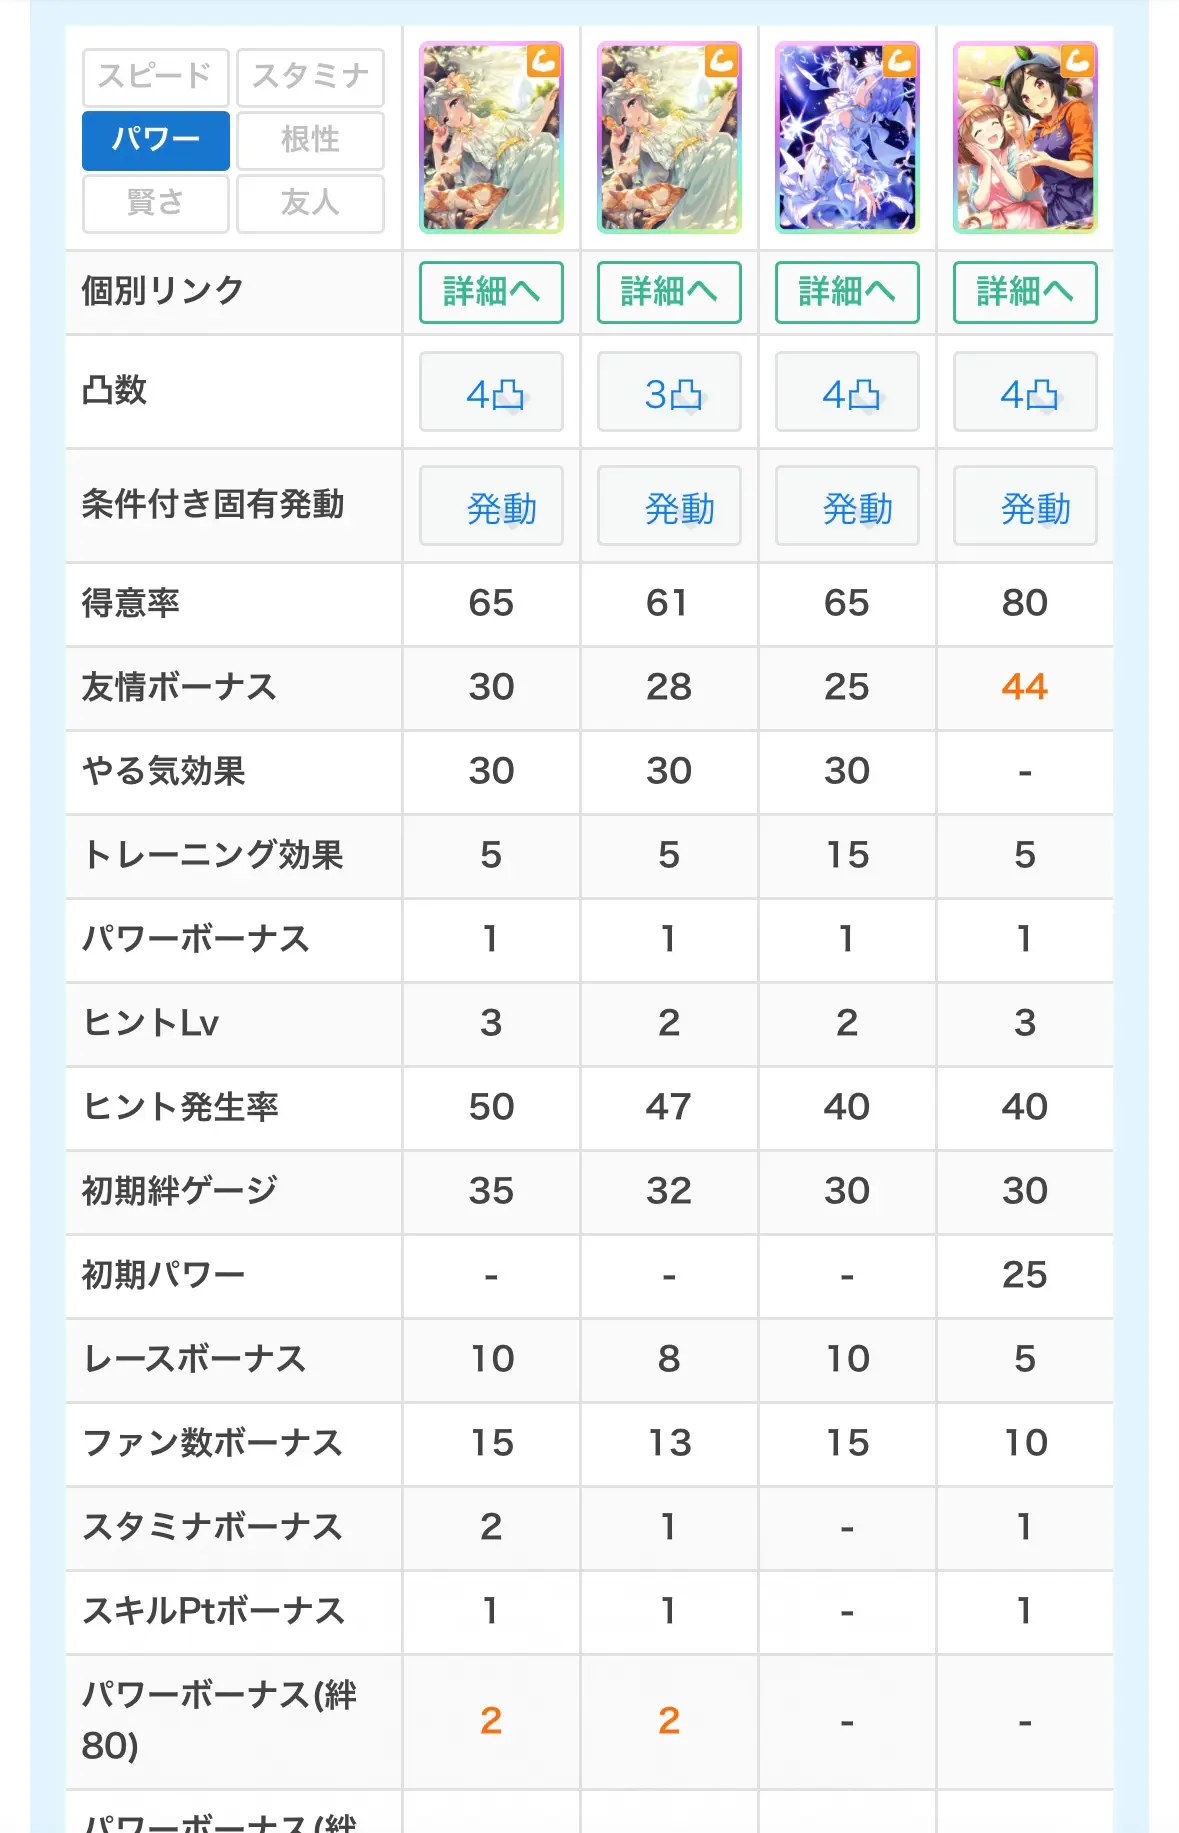Viewport: 1179px width, 1833px height.
Task: Select the 友人 type filter
Action: tap(311, 204)
